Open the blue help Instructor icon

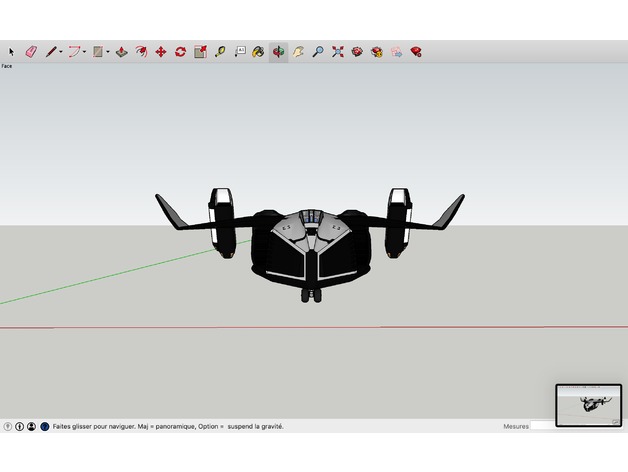click(45, 427)
